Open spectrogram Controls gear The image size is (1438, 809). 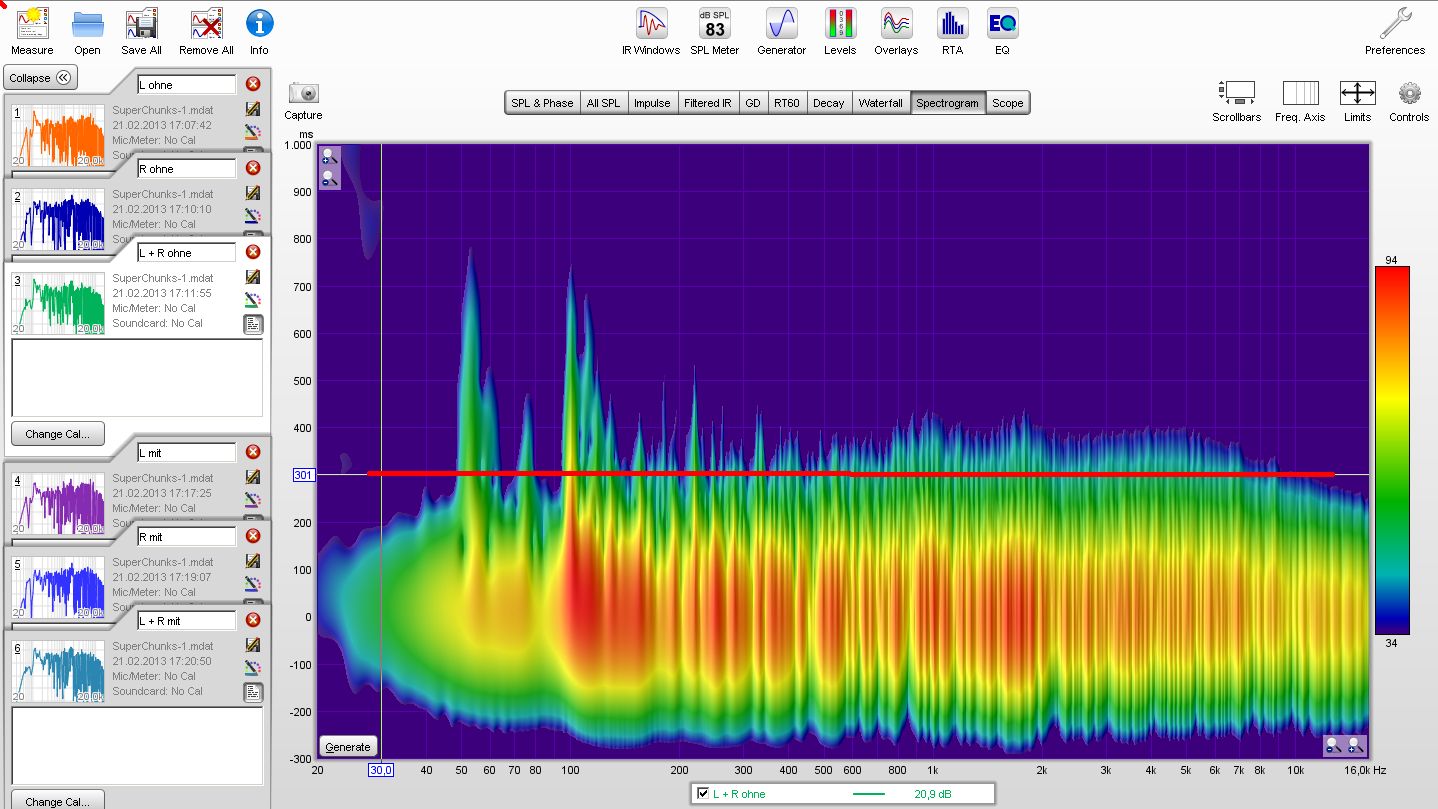1409,101
